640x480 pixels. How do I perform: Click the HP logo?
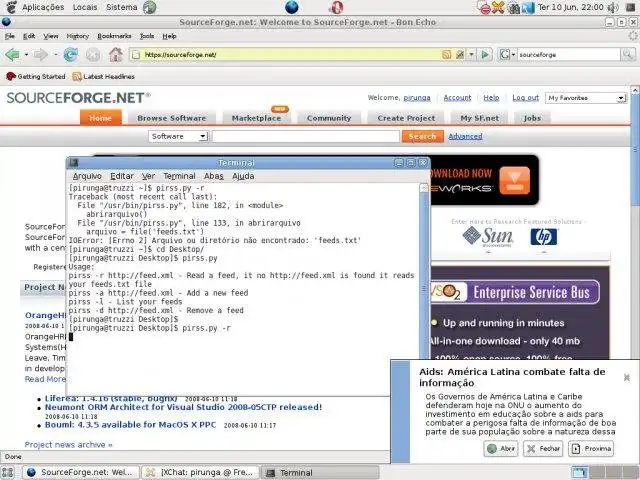point(544,237)
